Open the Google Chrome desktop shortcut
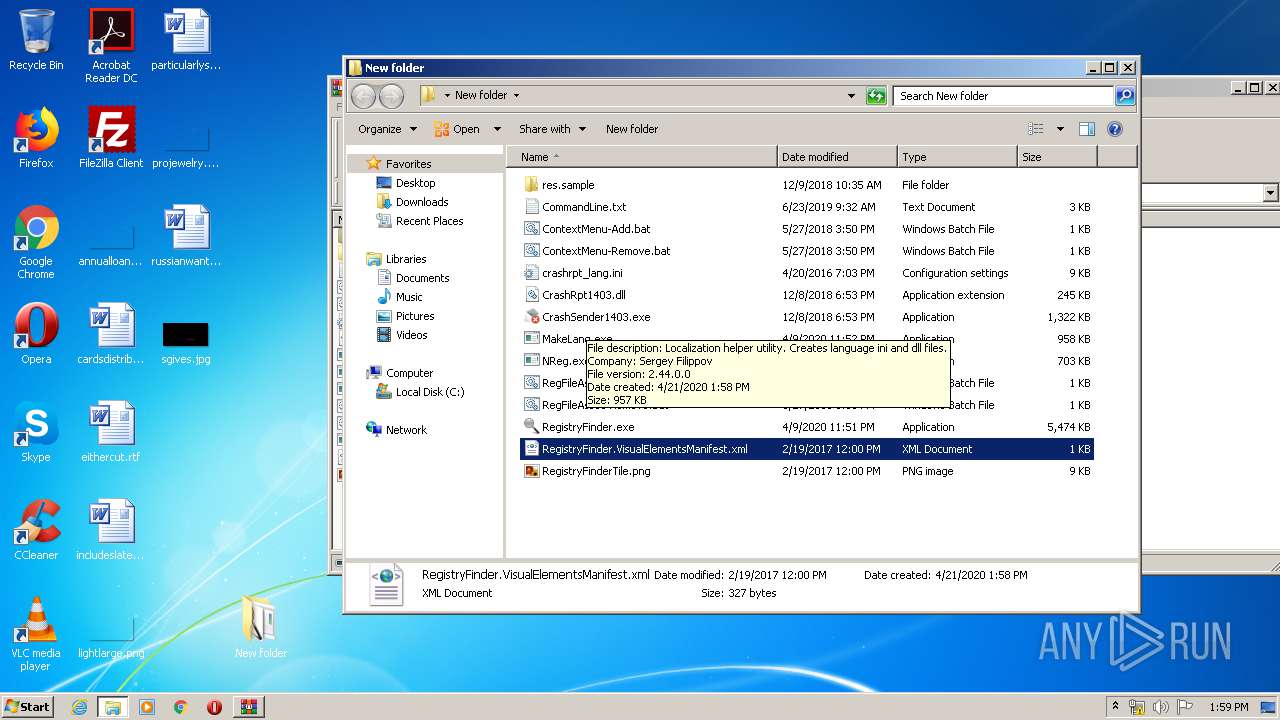Viewport: 1280px width, 720px height. (36, 242)
